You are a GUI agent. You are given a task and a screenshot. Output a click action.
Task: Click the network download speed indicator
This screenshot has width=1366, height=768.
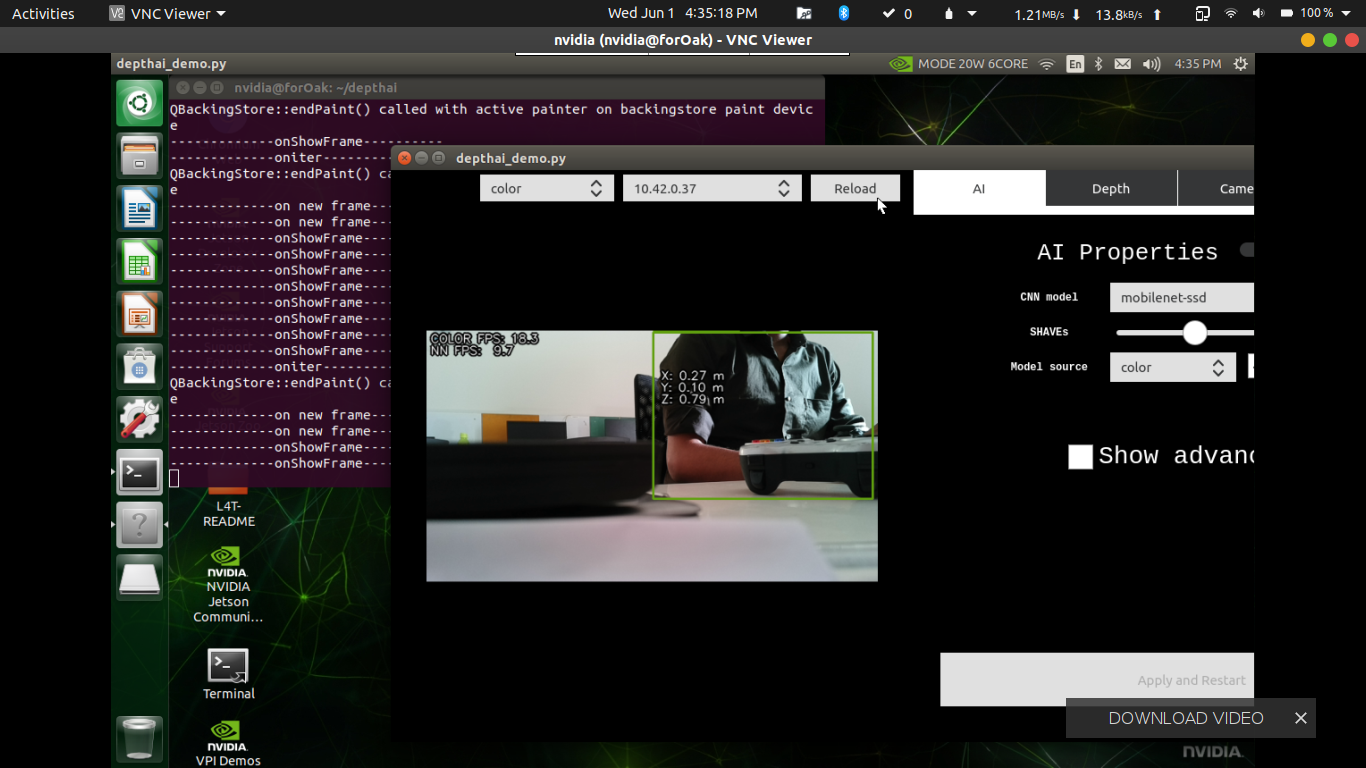(x=1047, y=14)
